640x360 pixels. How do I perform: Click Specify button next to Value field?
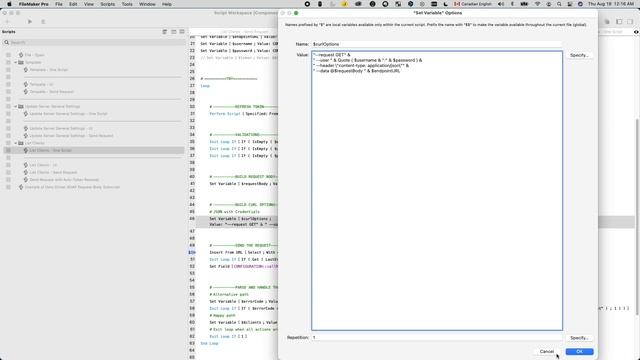point(579,55)
